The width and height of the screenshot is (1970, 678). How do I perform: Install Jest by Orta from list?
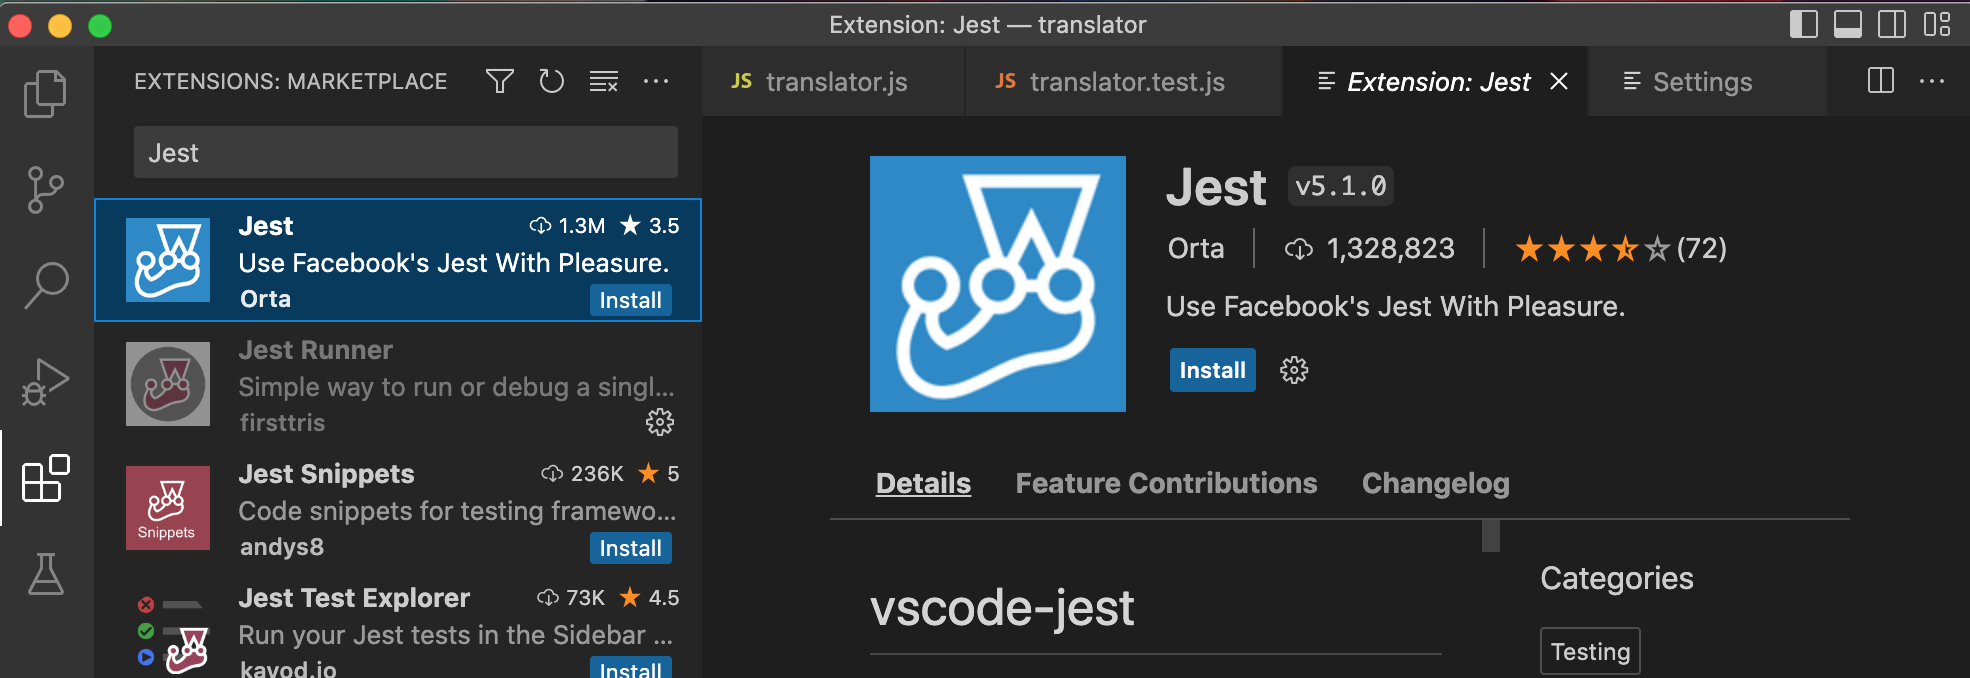tap(630, 300)
